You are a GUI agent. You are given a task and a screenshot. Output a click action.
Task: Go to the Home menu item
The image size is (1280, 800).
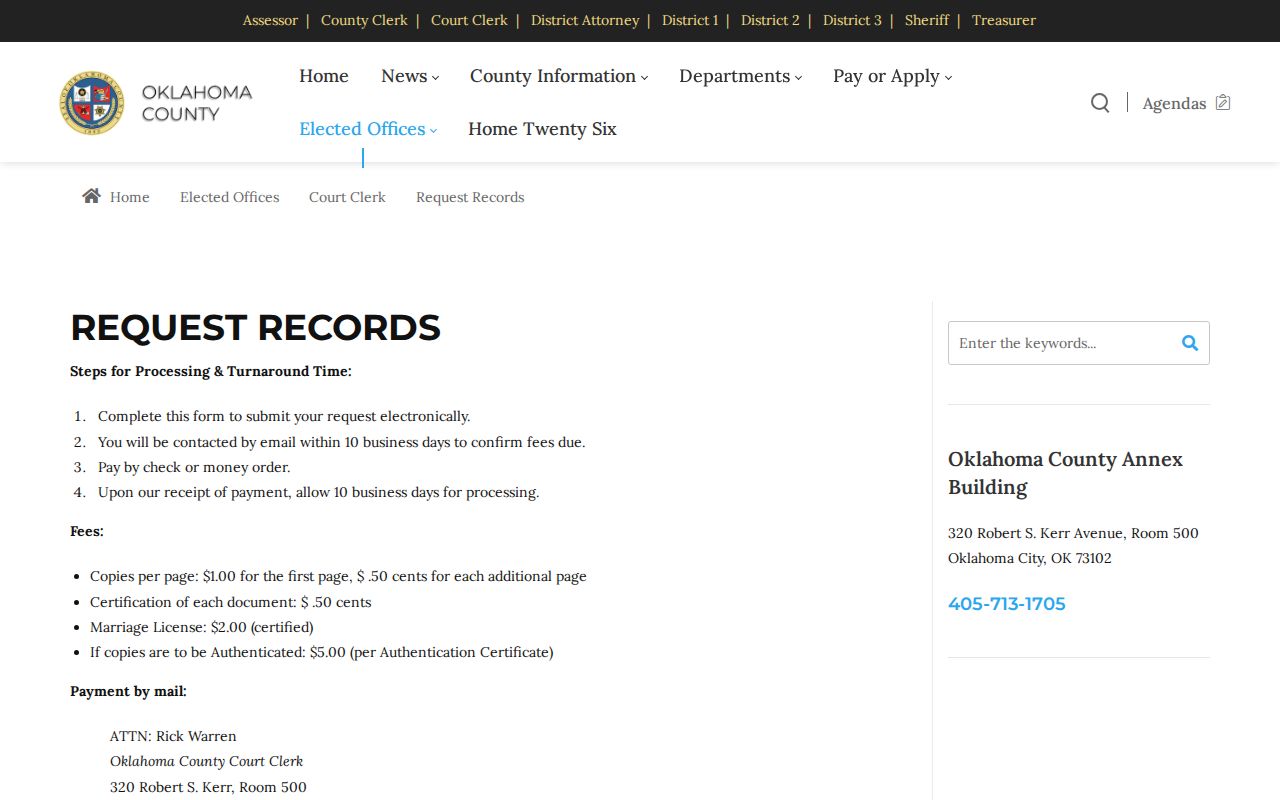point(324,76)
